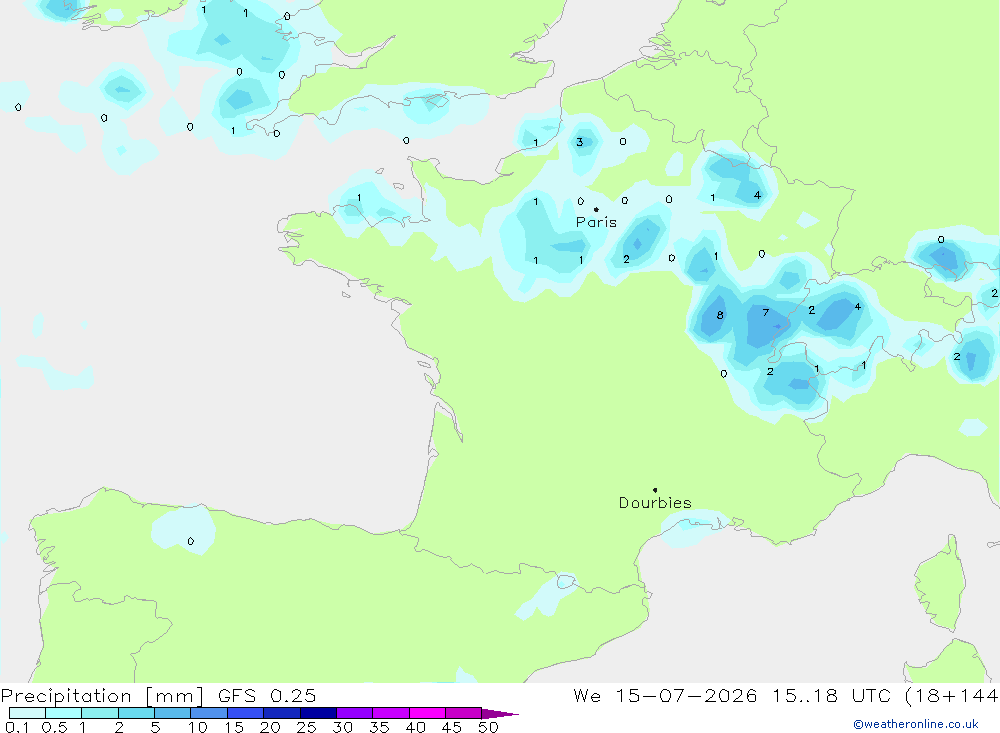Click the '0.1' legend scale label
Screen dimensions: 1000x733
click(x=17, y=727)
